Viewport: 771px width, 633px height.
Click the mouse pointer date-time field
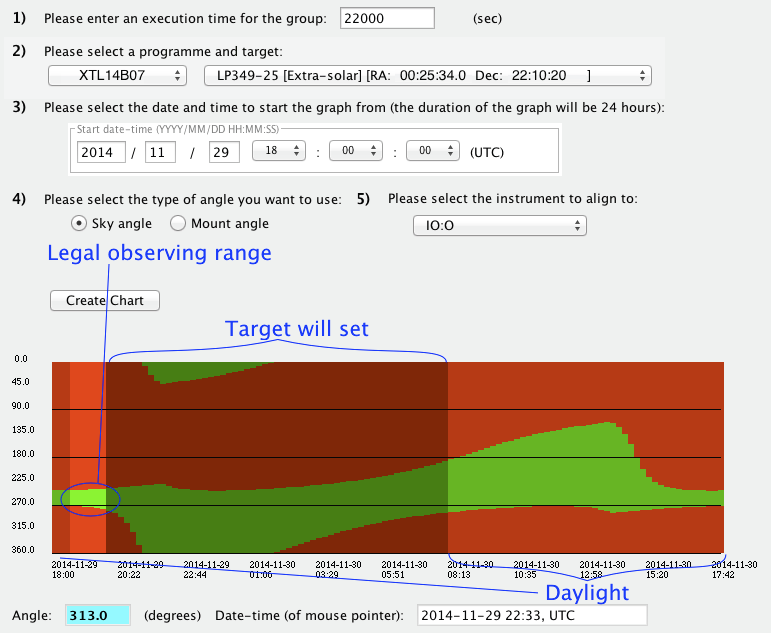point(532,615)
